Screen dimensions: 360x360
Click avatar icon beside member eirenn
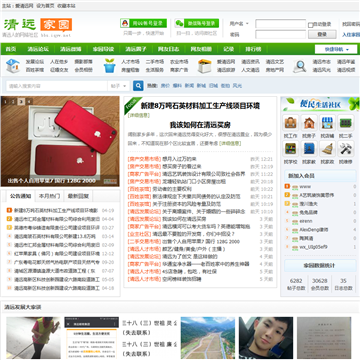pos(295,221)
